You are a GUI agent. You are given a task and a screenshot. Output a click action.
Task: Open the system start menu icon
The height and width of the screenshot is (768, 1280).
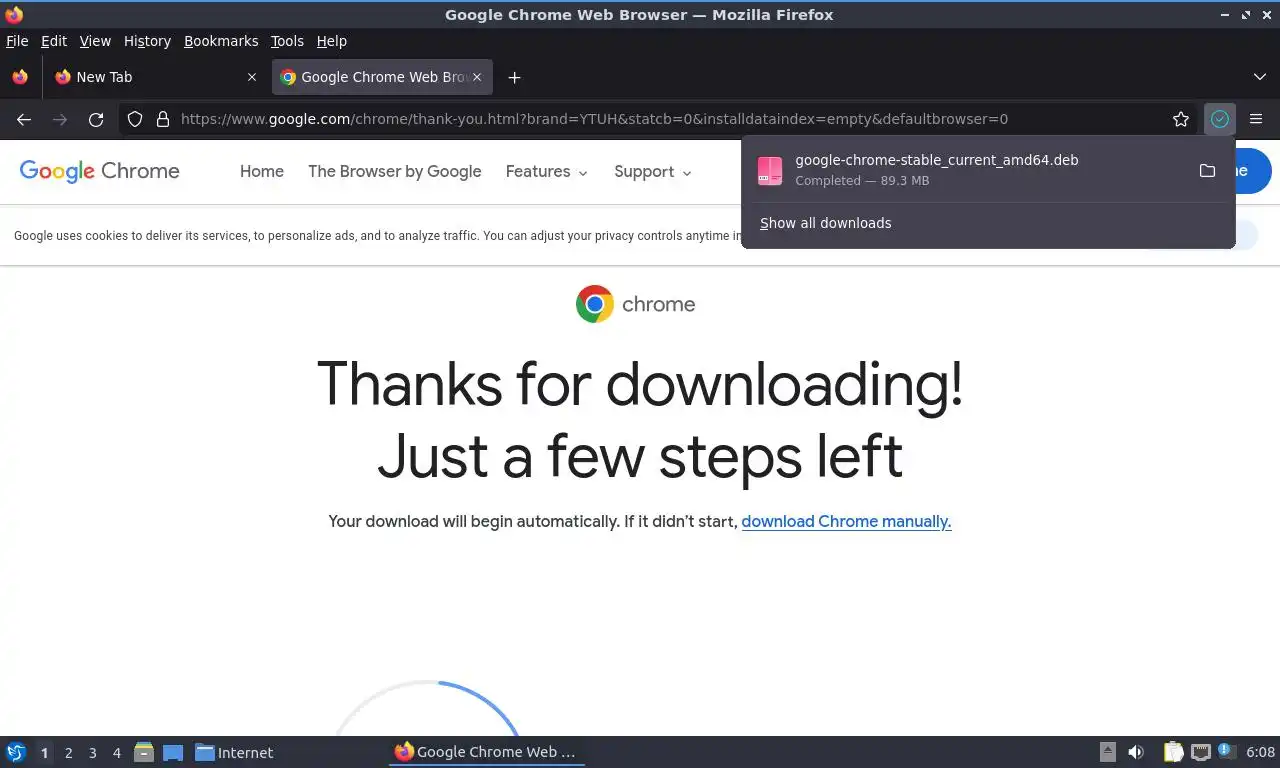point(16,752)
